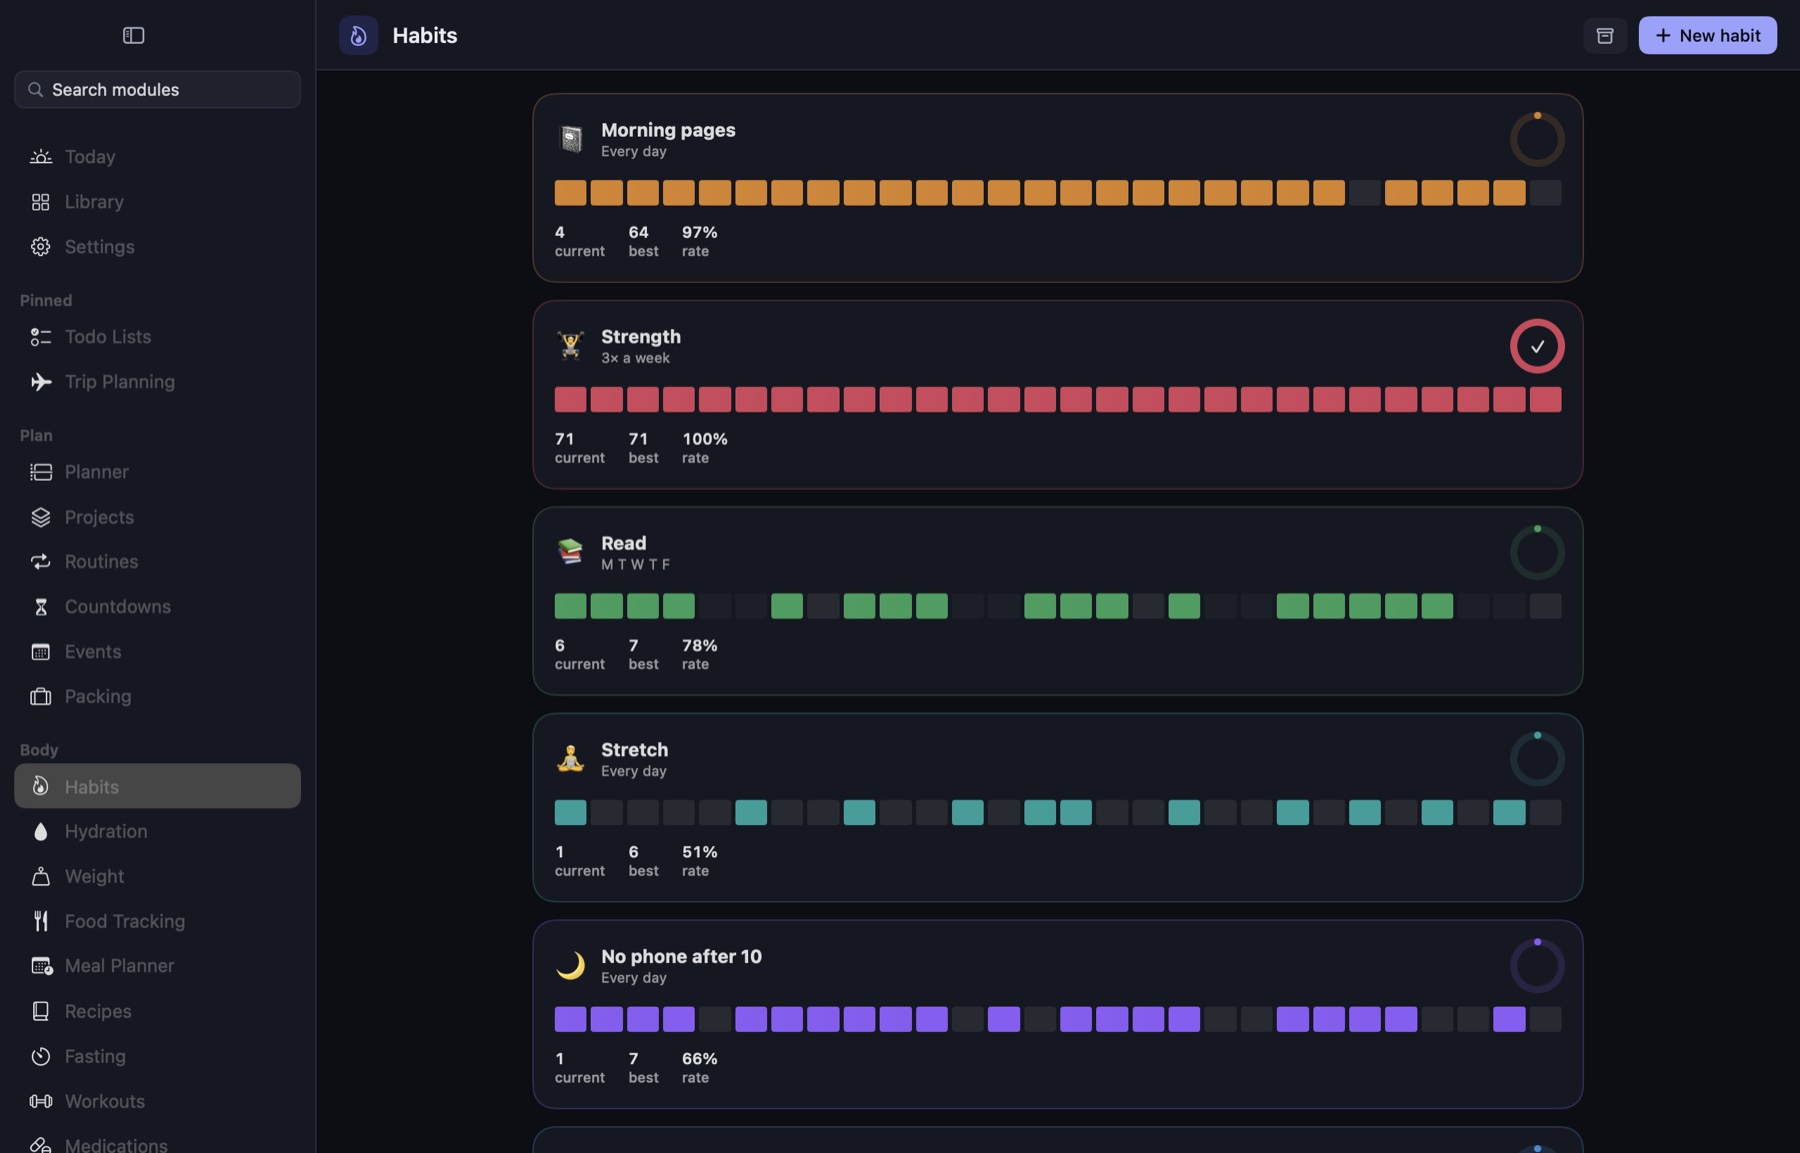This screenshot has height=1153, width=1800.
Task: Click the Food Tracking utensils icon
Action: (40, 921)
